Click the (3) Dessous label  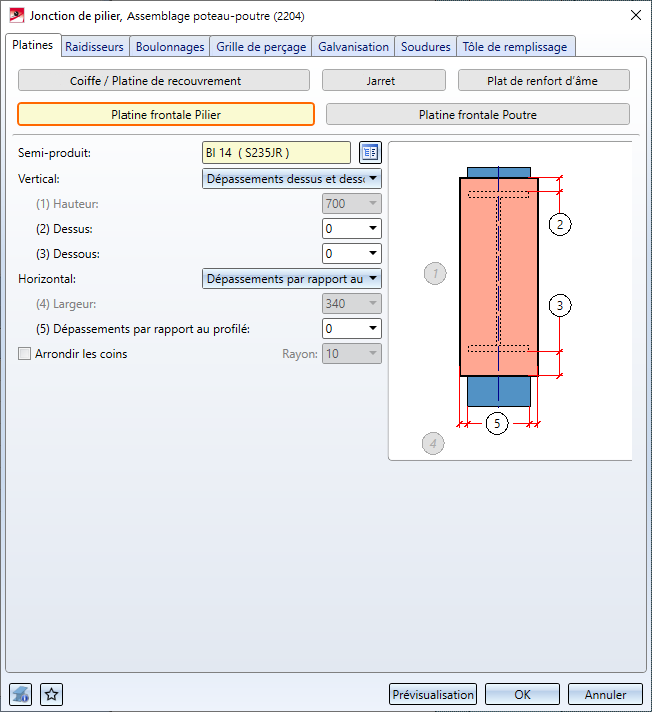[x=68, y=254]
